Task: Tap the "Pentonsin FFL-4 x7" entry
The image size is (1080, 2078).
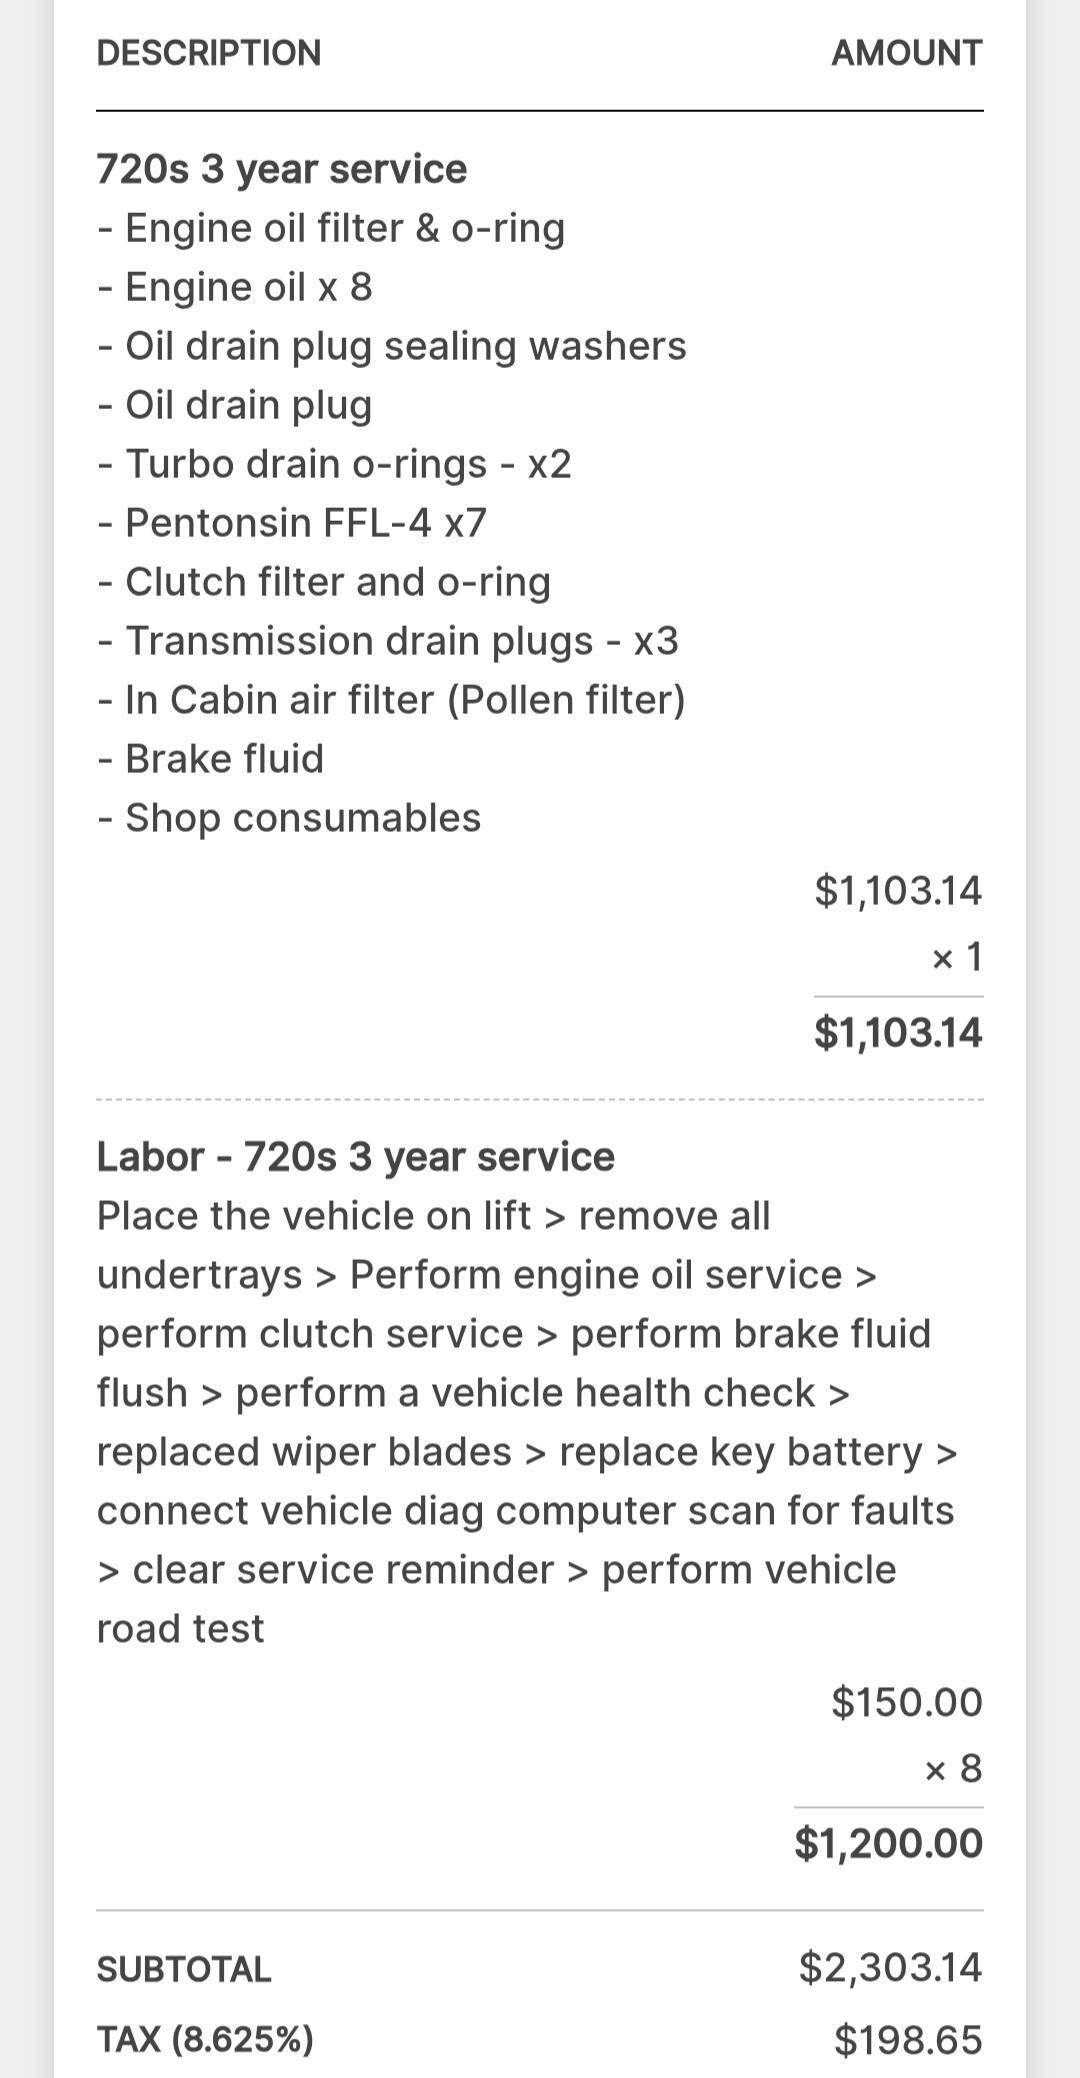Action: tap(293, 523)
